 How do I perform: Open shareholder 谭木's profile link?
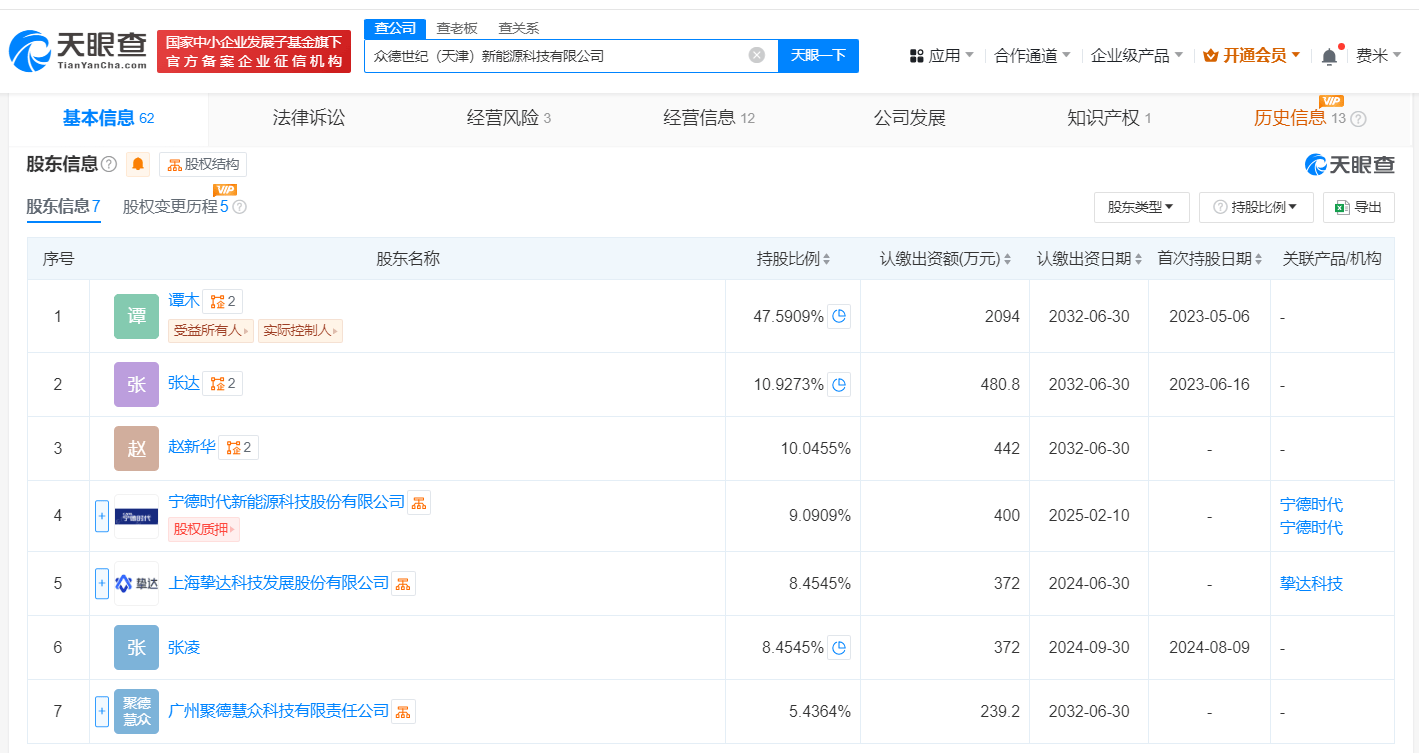click(x=184, y=300)
